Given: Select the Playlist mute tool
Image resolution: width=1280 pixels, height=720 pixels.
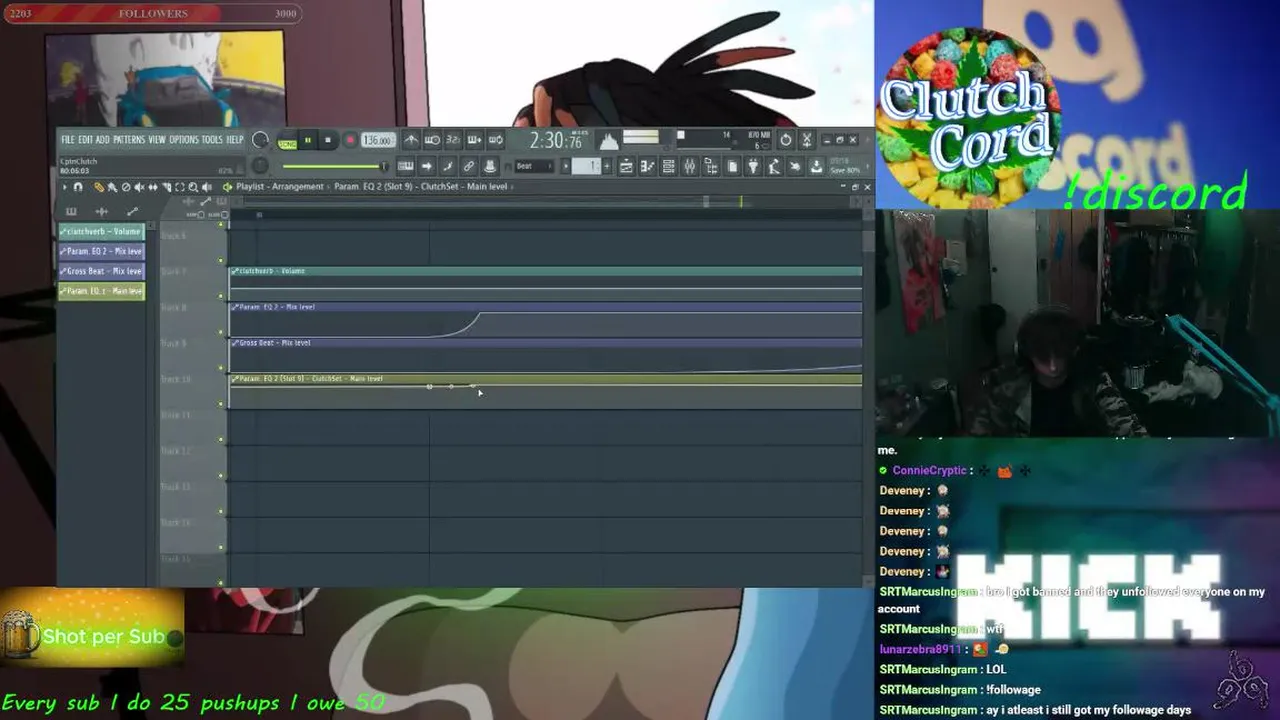Looking at the screenshot, I should click(139, 187).
